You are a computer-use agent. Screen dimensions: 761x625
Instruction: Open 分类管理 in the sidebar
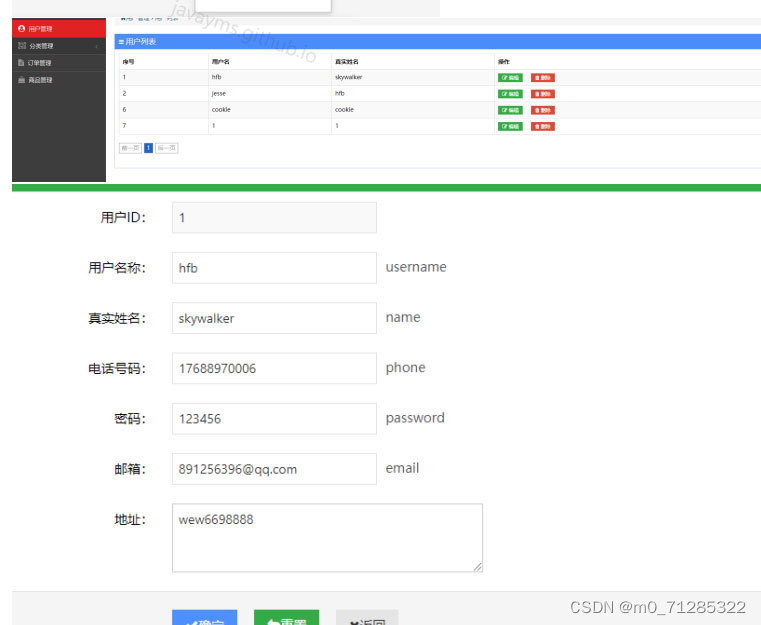coord(59,46)
